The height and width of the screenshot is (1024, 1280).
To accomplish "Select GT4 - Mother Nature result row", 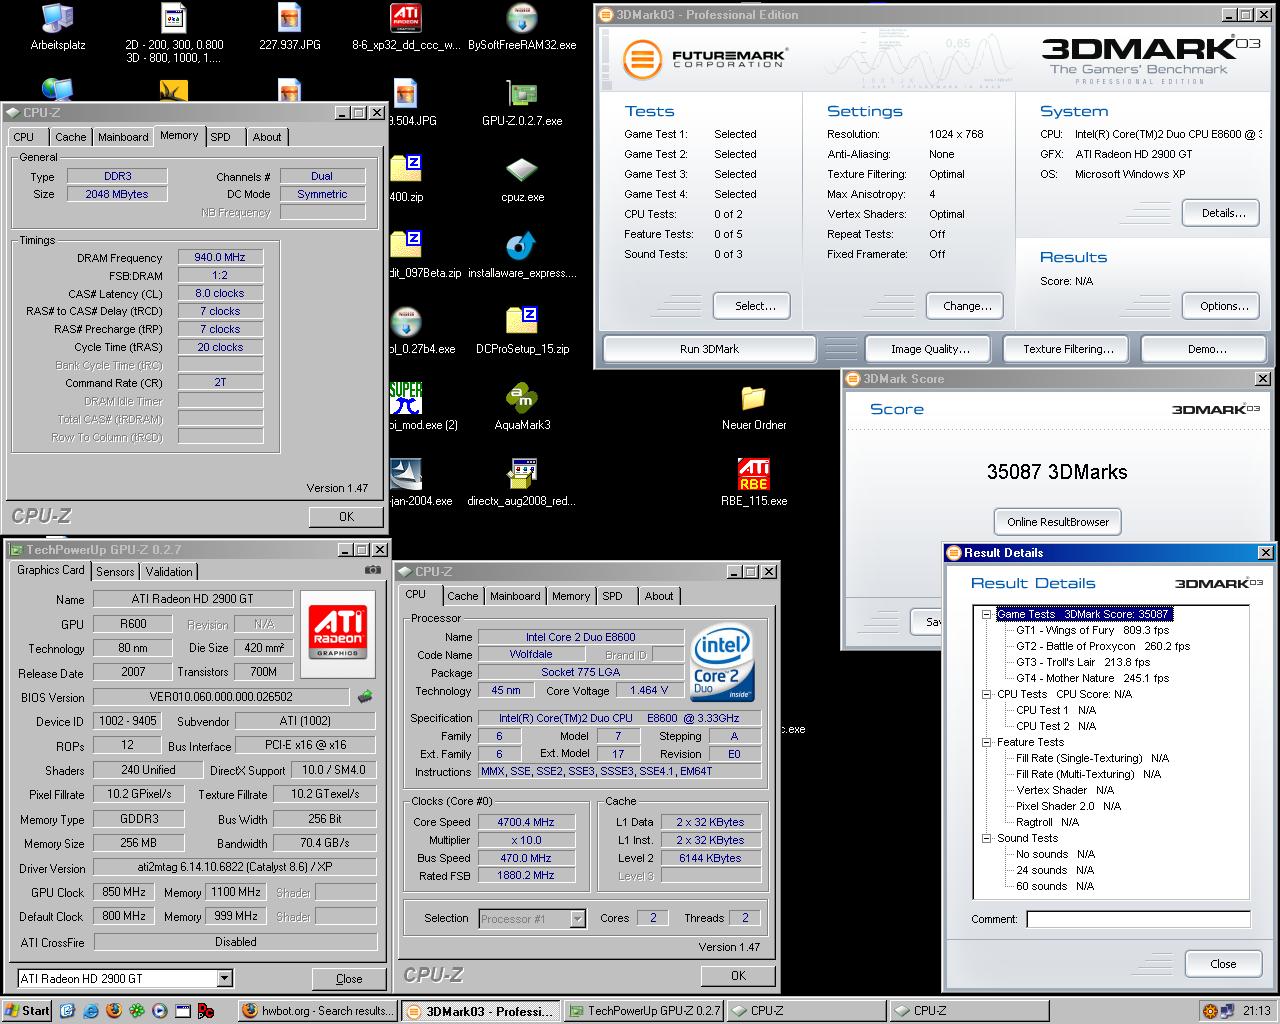I will (x=1092, y=678).
